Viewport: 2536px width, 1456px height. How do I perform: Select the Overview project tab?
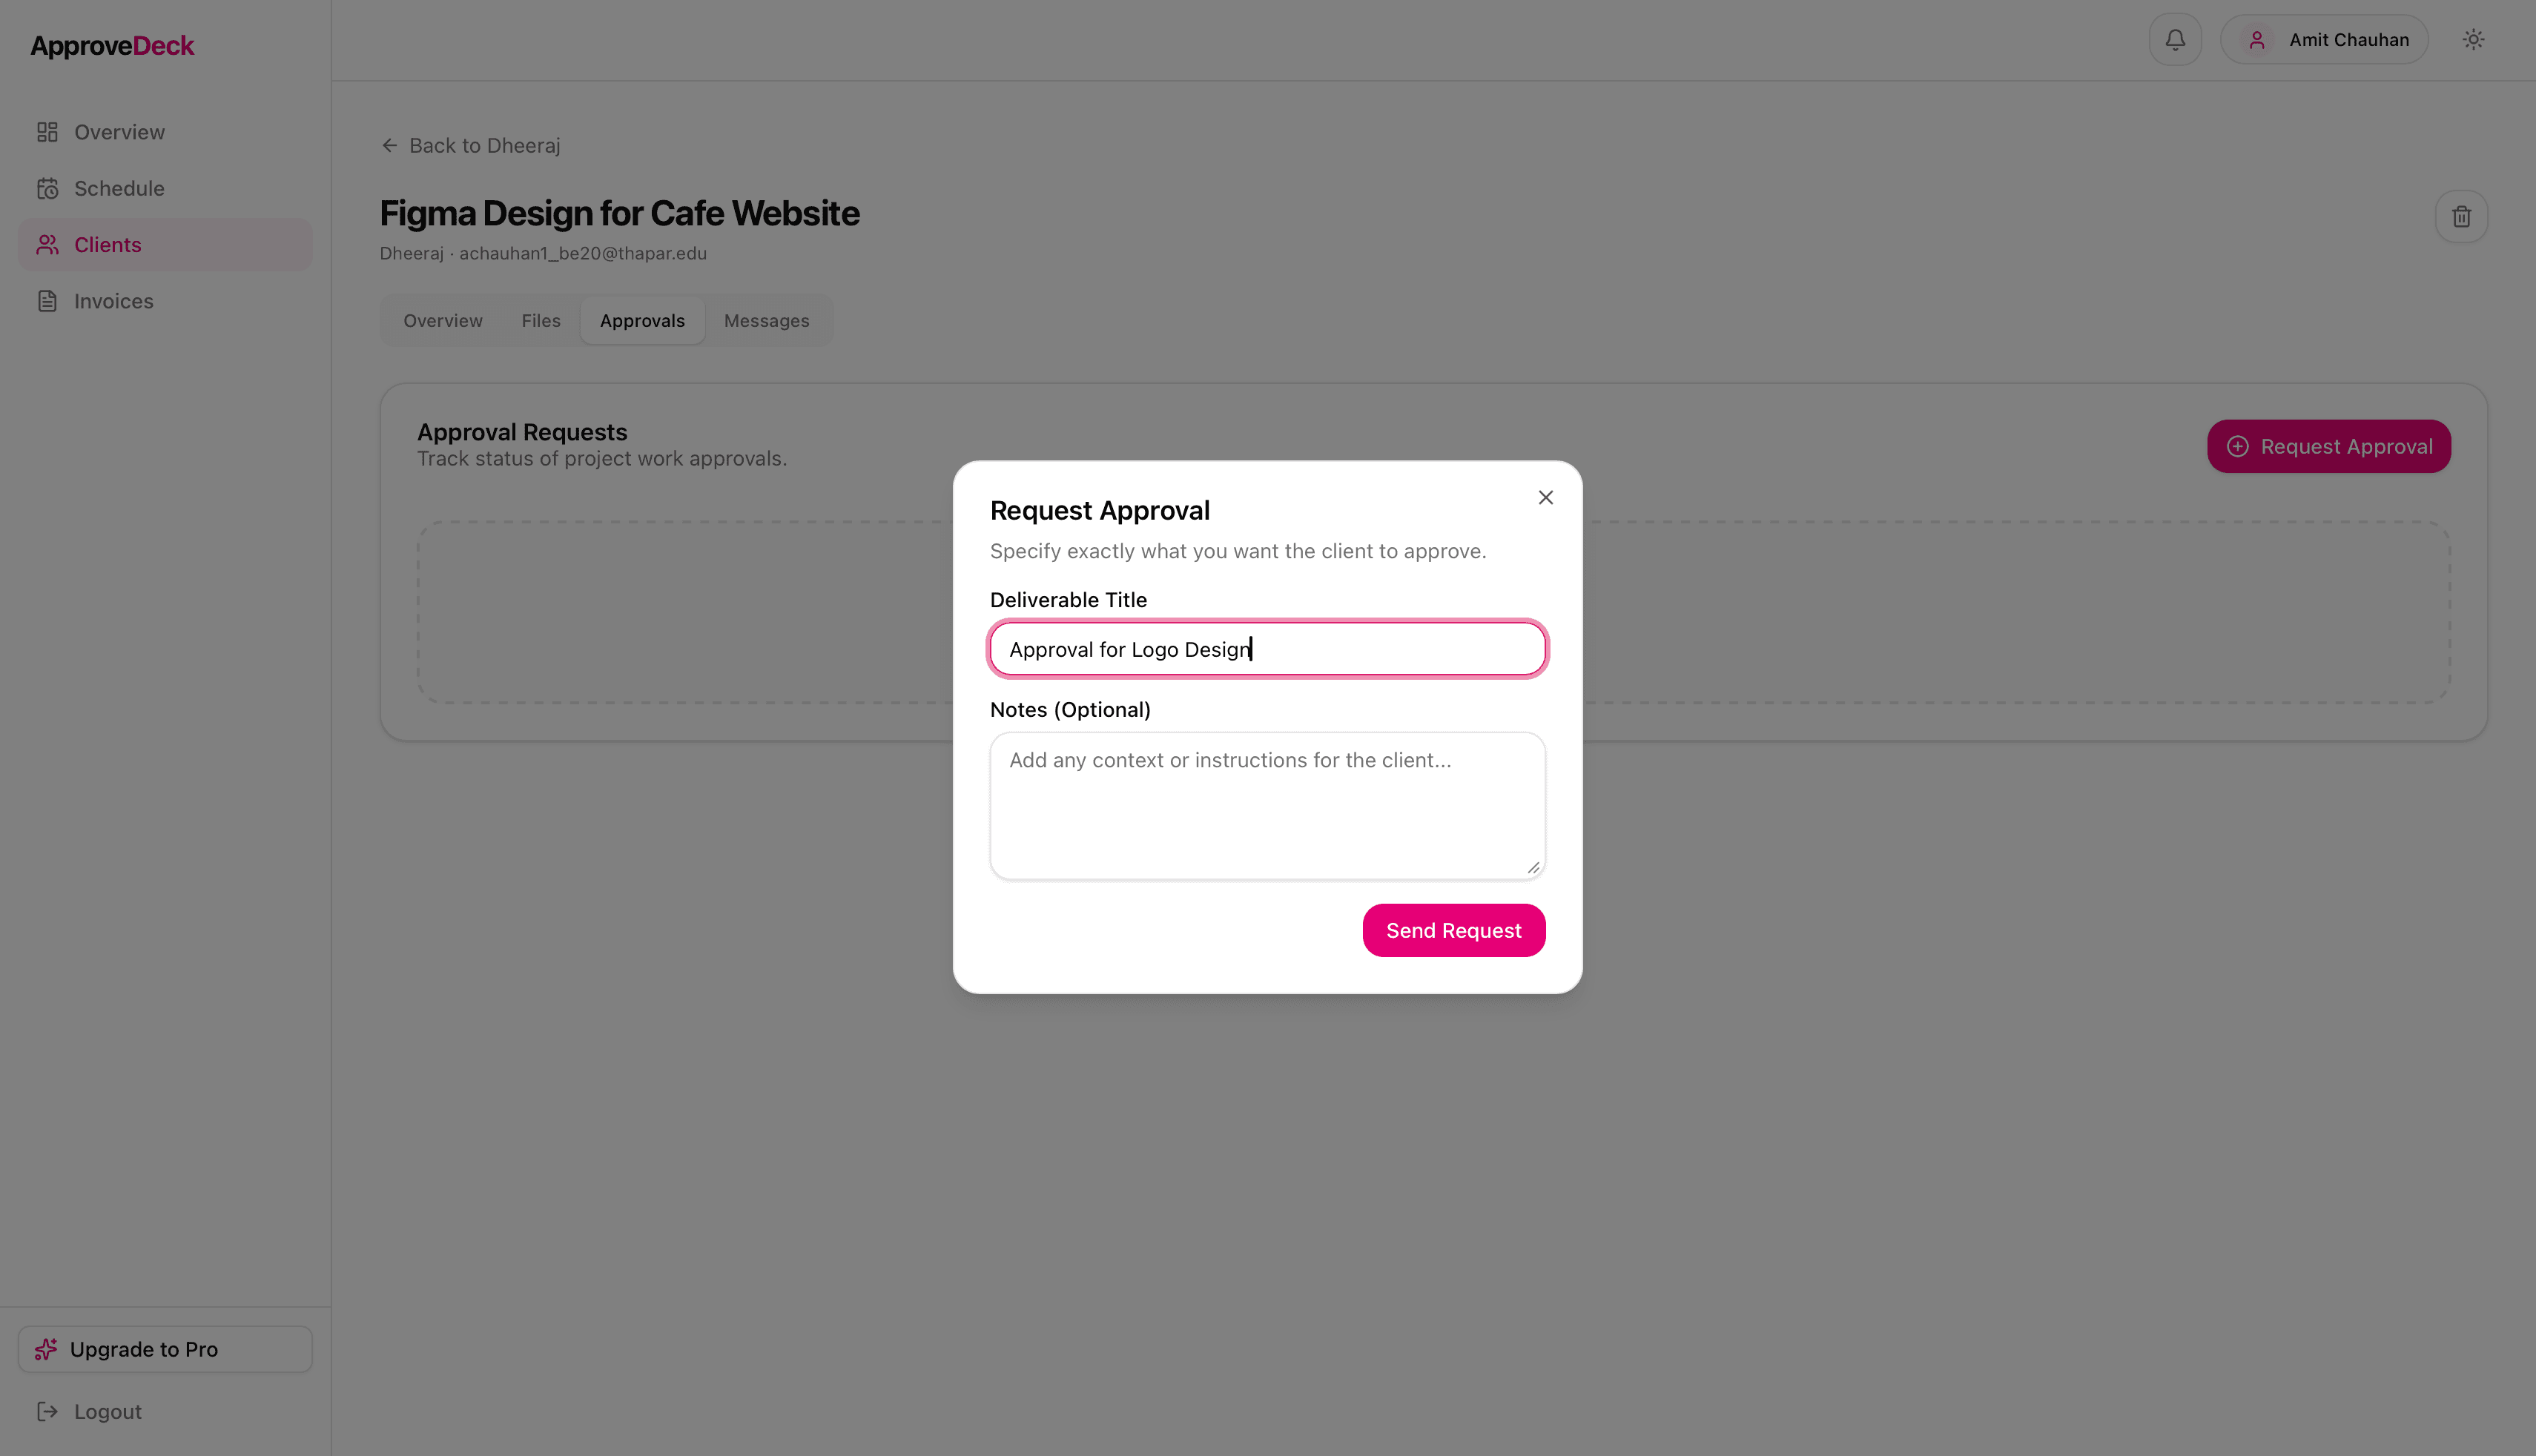click(443, 320)
